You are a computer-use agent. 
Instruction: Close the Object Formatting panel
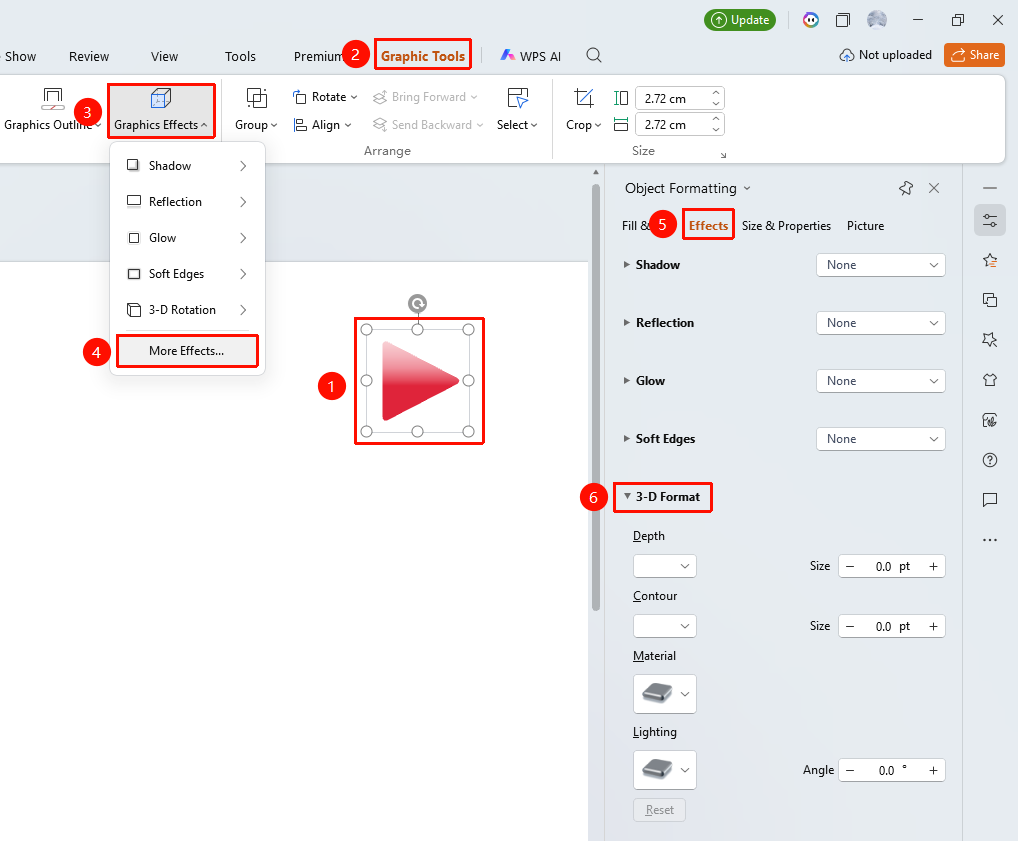[x=934, y=188]
